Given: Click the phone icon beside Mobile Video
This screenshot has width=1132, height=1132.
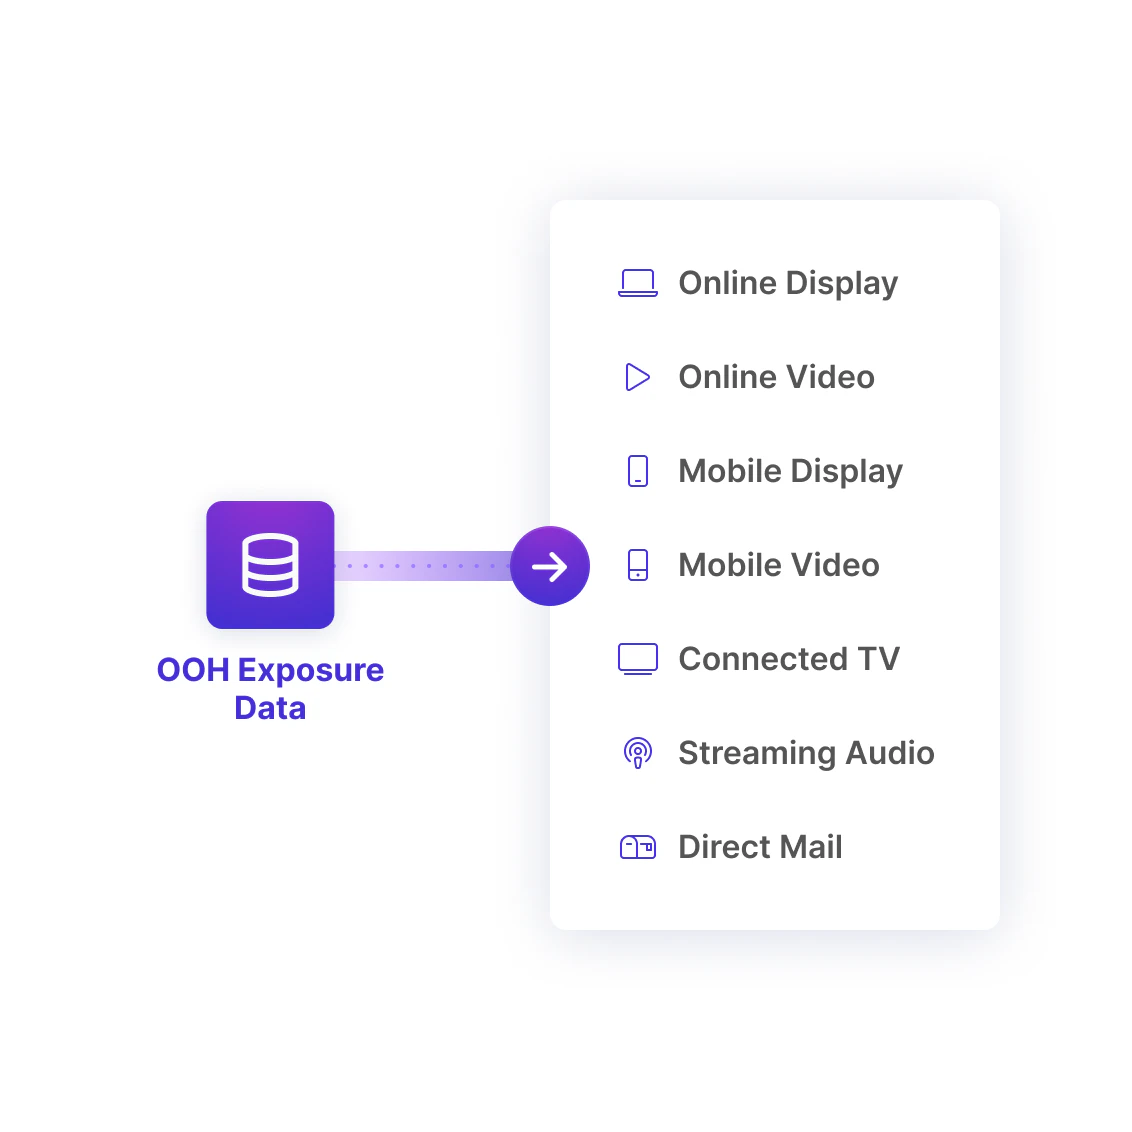Looking at the screenshot, I should pos(638,565).
